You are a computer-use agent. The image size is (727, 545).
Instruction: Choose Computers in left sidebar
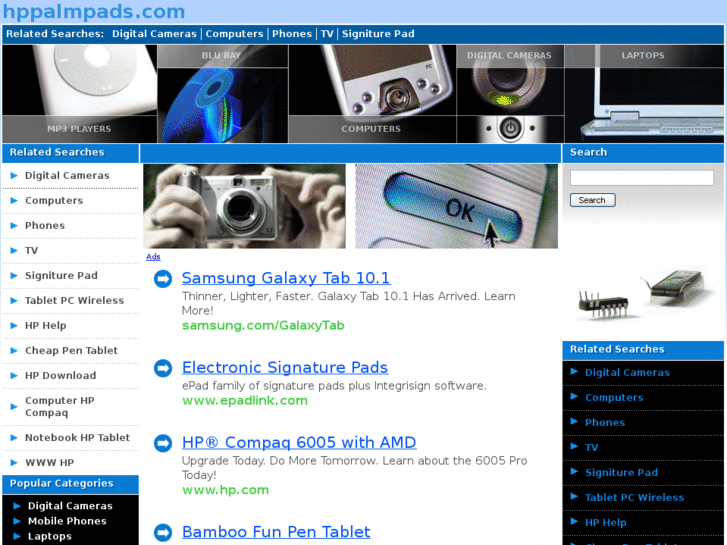(54, 201)
